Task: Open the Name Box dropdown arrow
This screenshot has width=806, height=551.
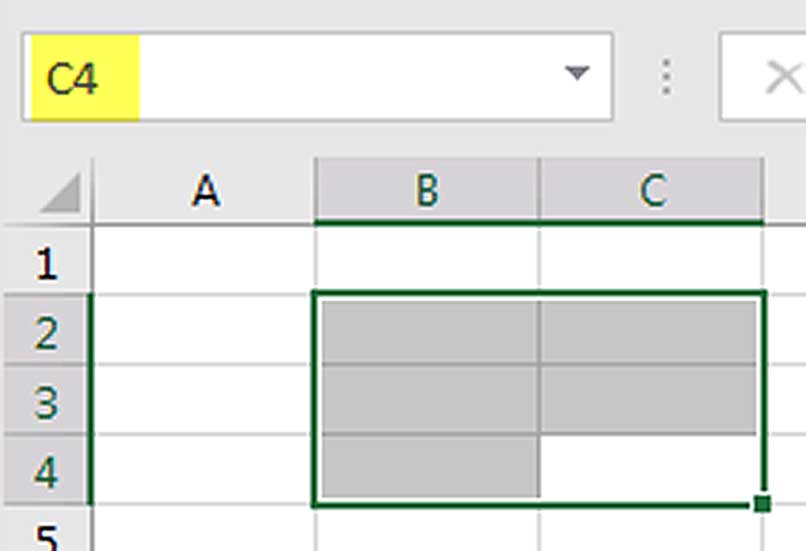Action: tap(576, 74)
